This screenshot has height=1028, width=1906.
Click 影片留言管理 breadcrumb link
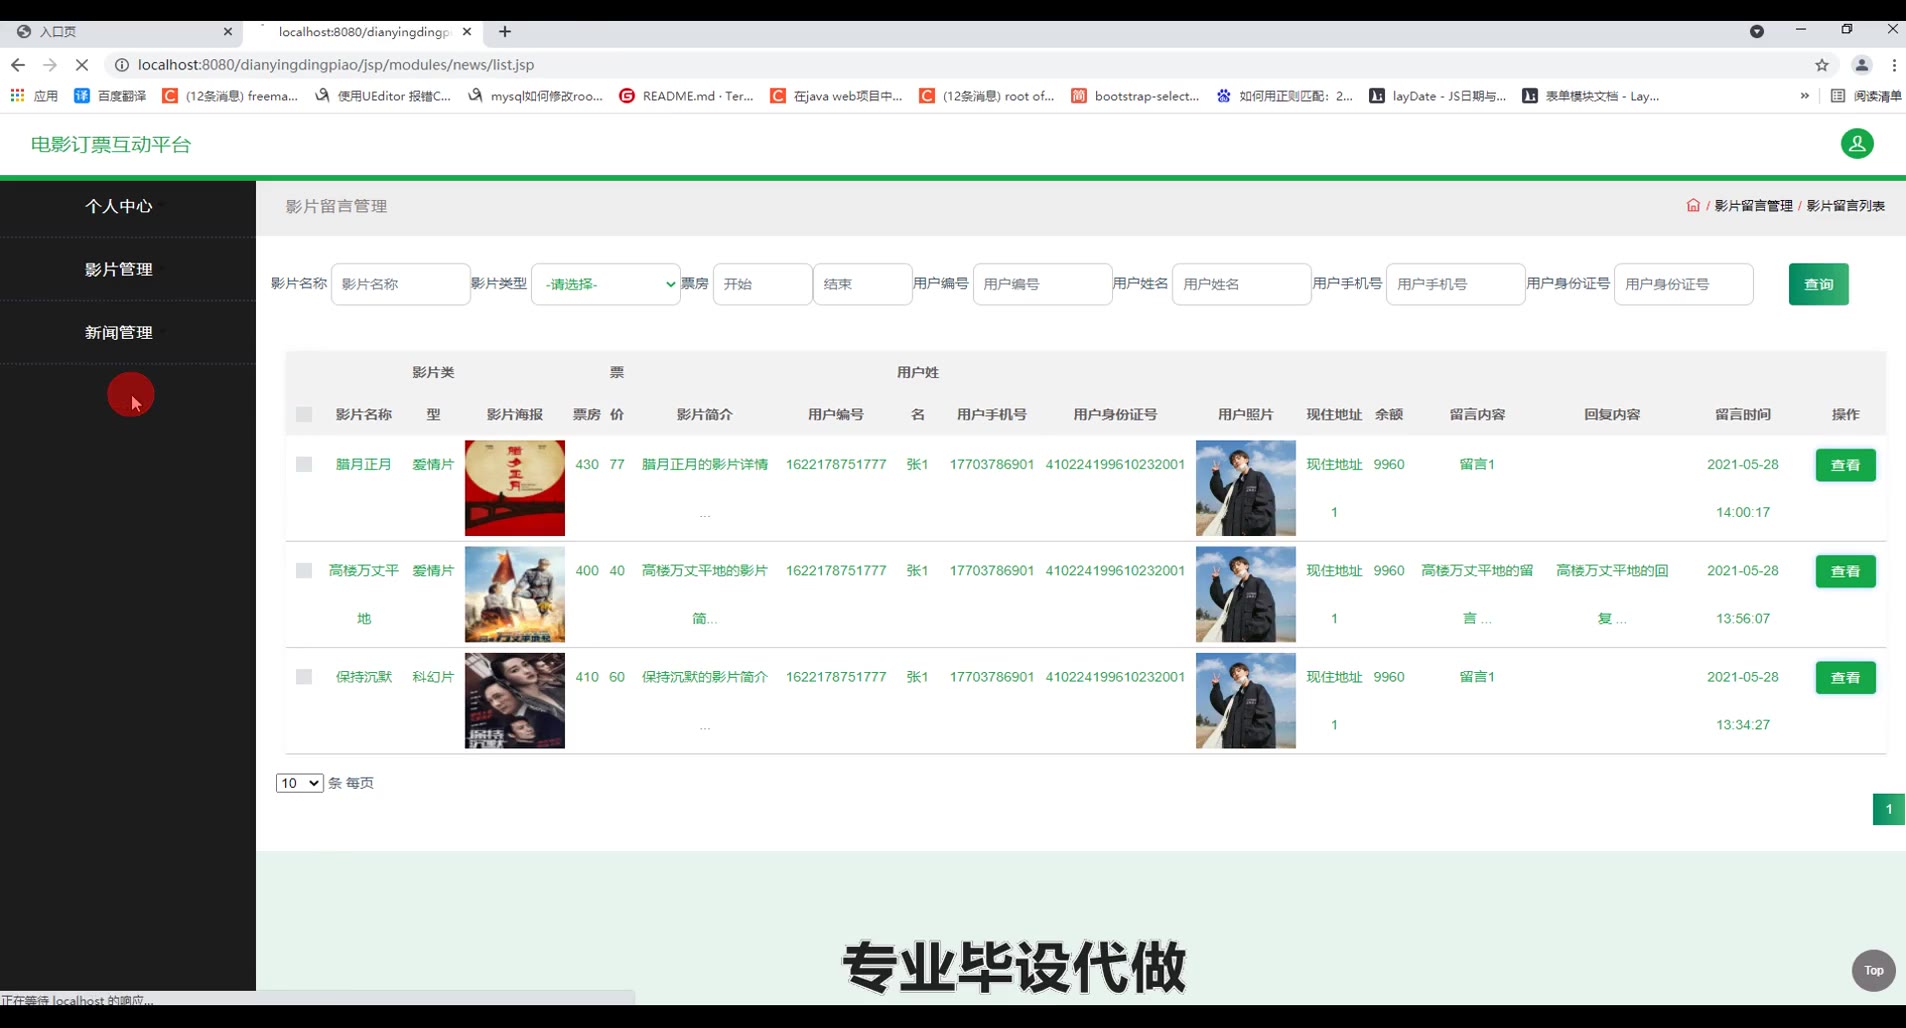point(1753,206)
